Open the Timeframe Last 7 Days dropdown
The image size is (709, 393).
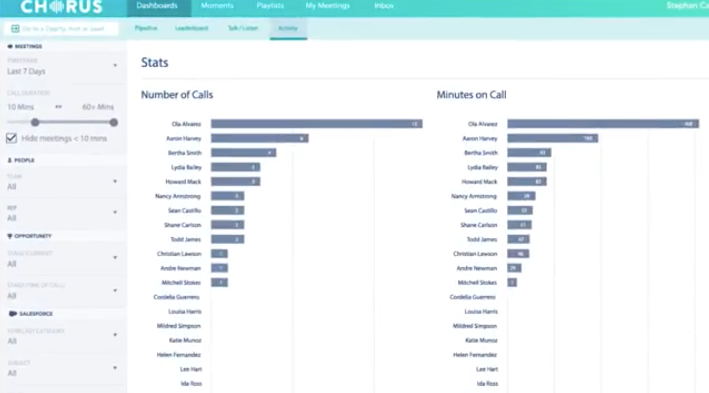(x=62, y=67)
